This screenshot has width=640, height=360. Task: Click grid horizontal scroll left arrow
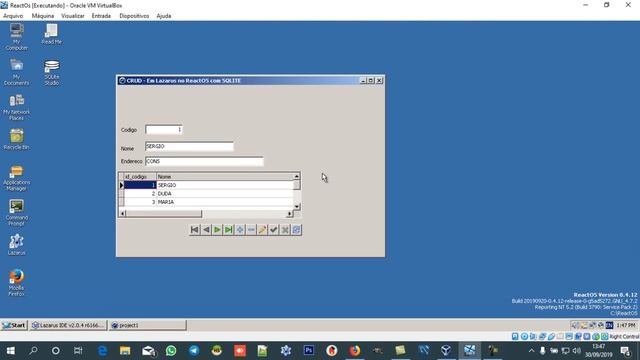[122, 213]
